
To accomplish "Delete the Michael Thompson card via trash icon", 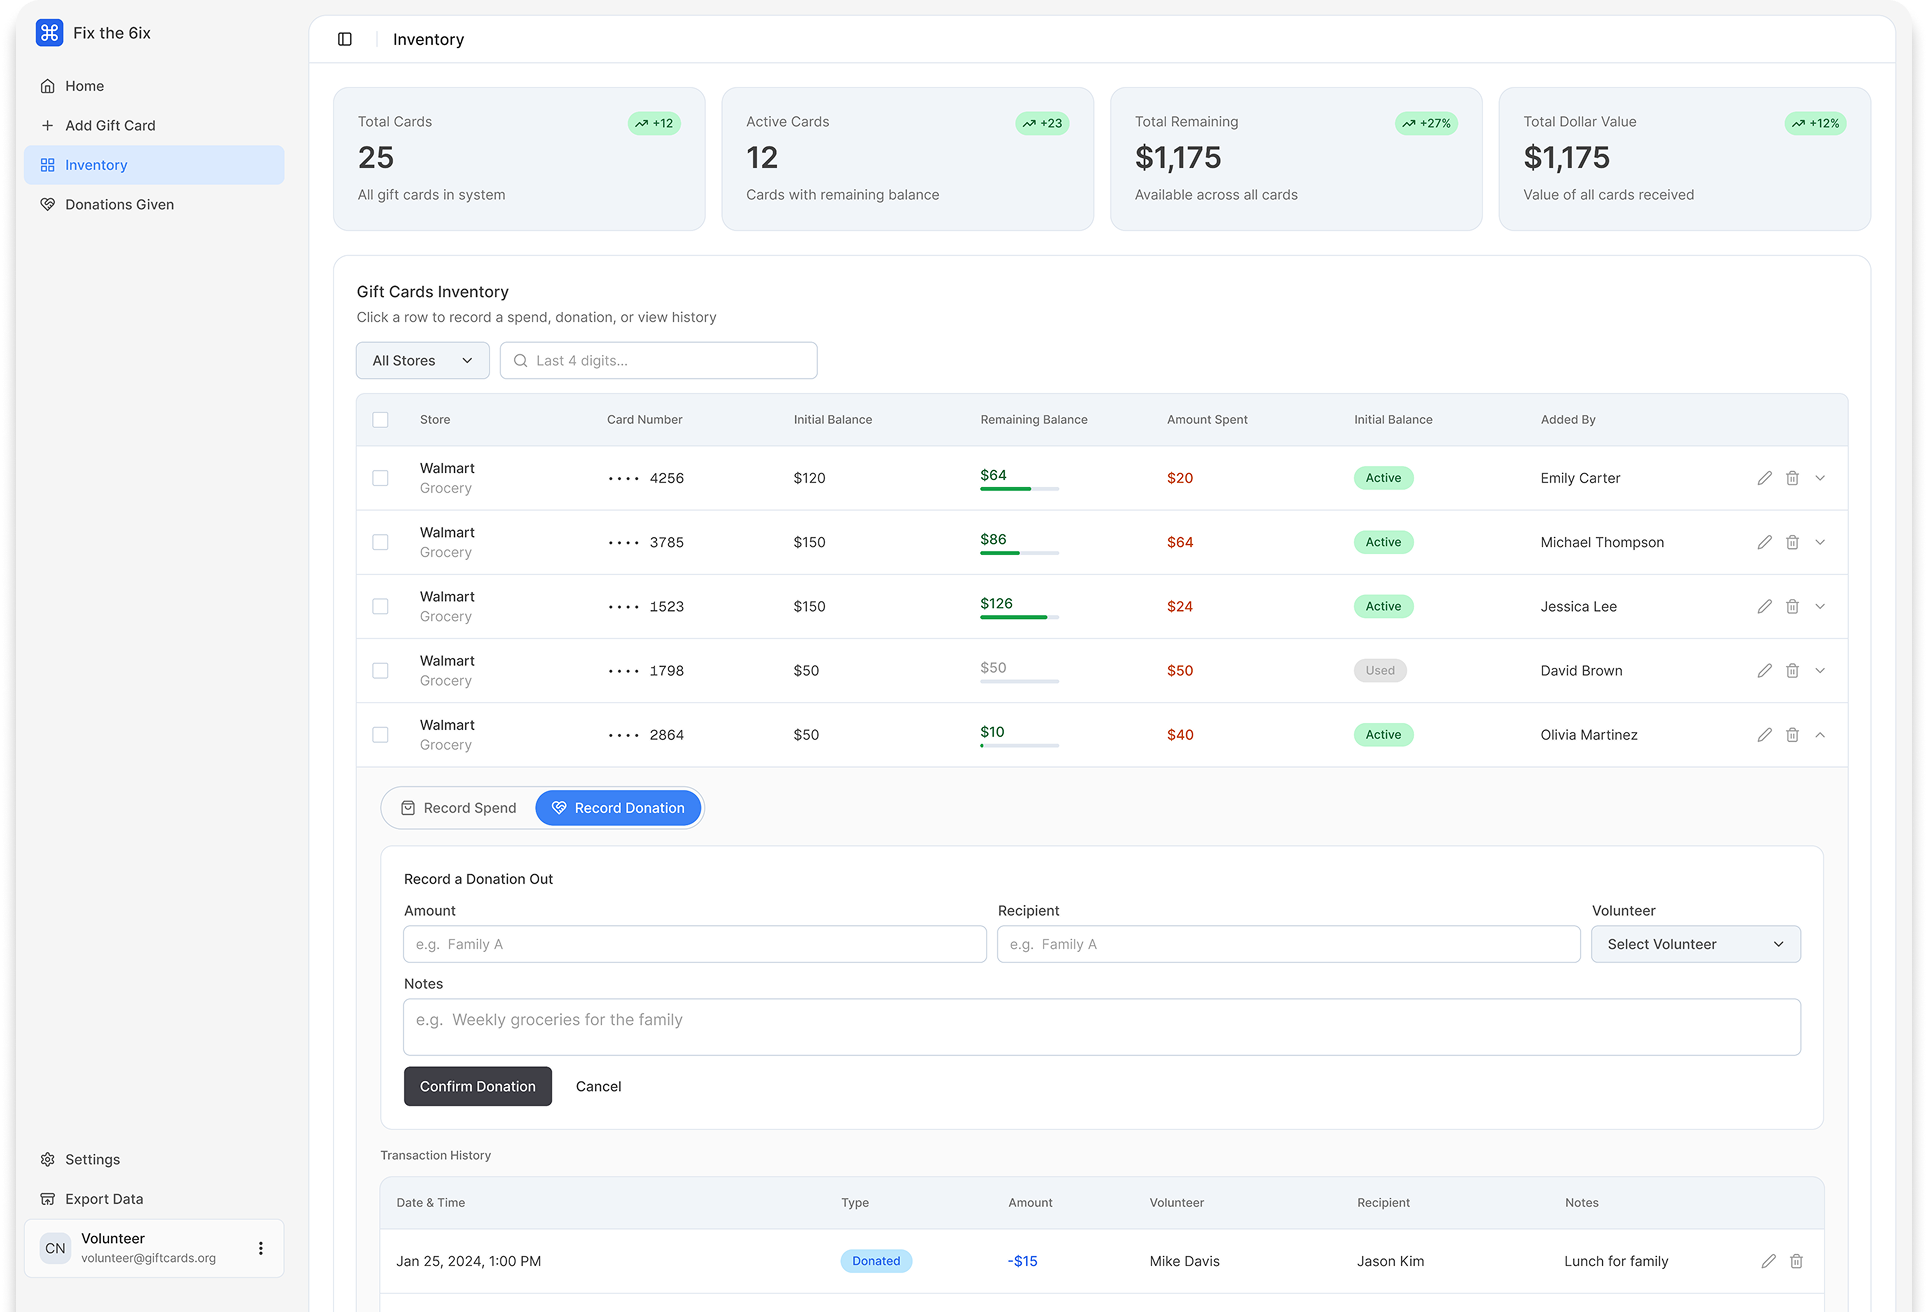I will click(x=1792, y=542).
